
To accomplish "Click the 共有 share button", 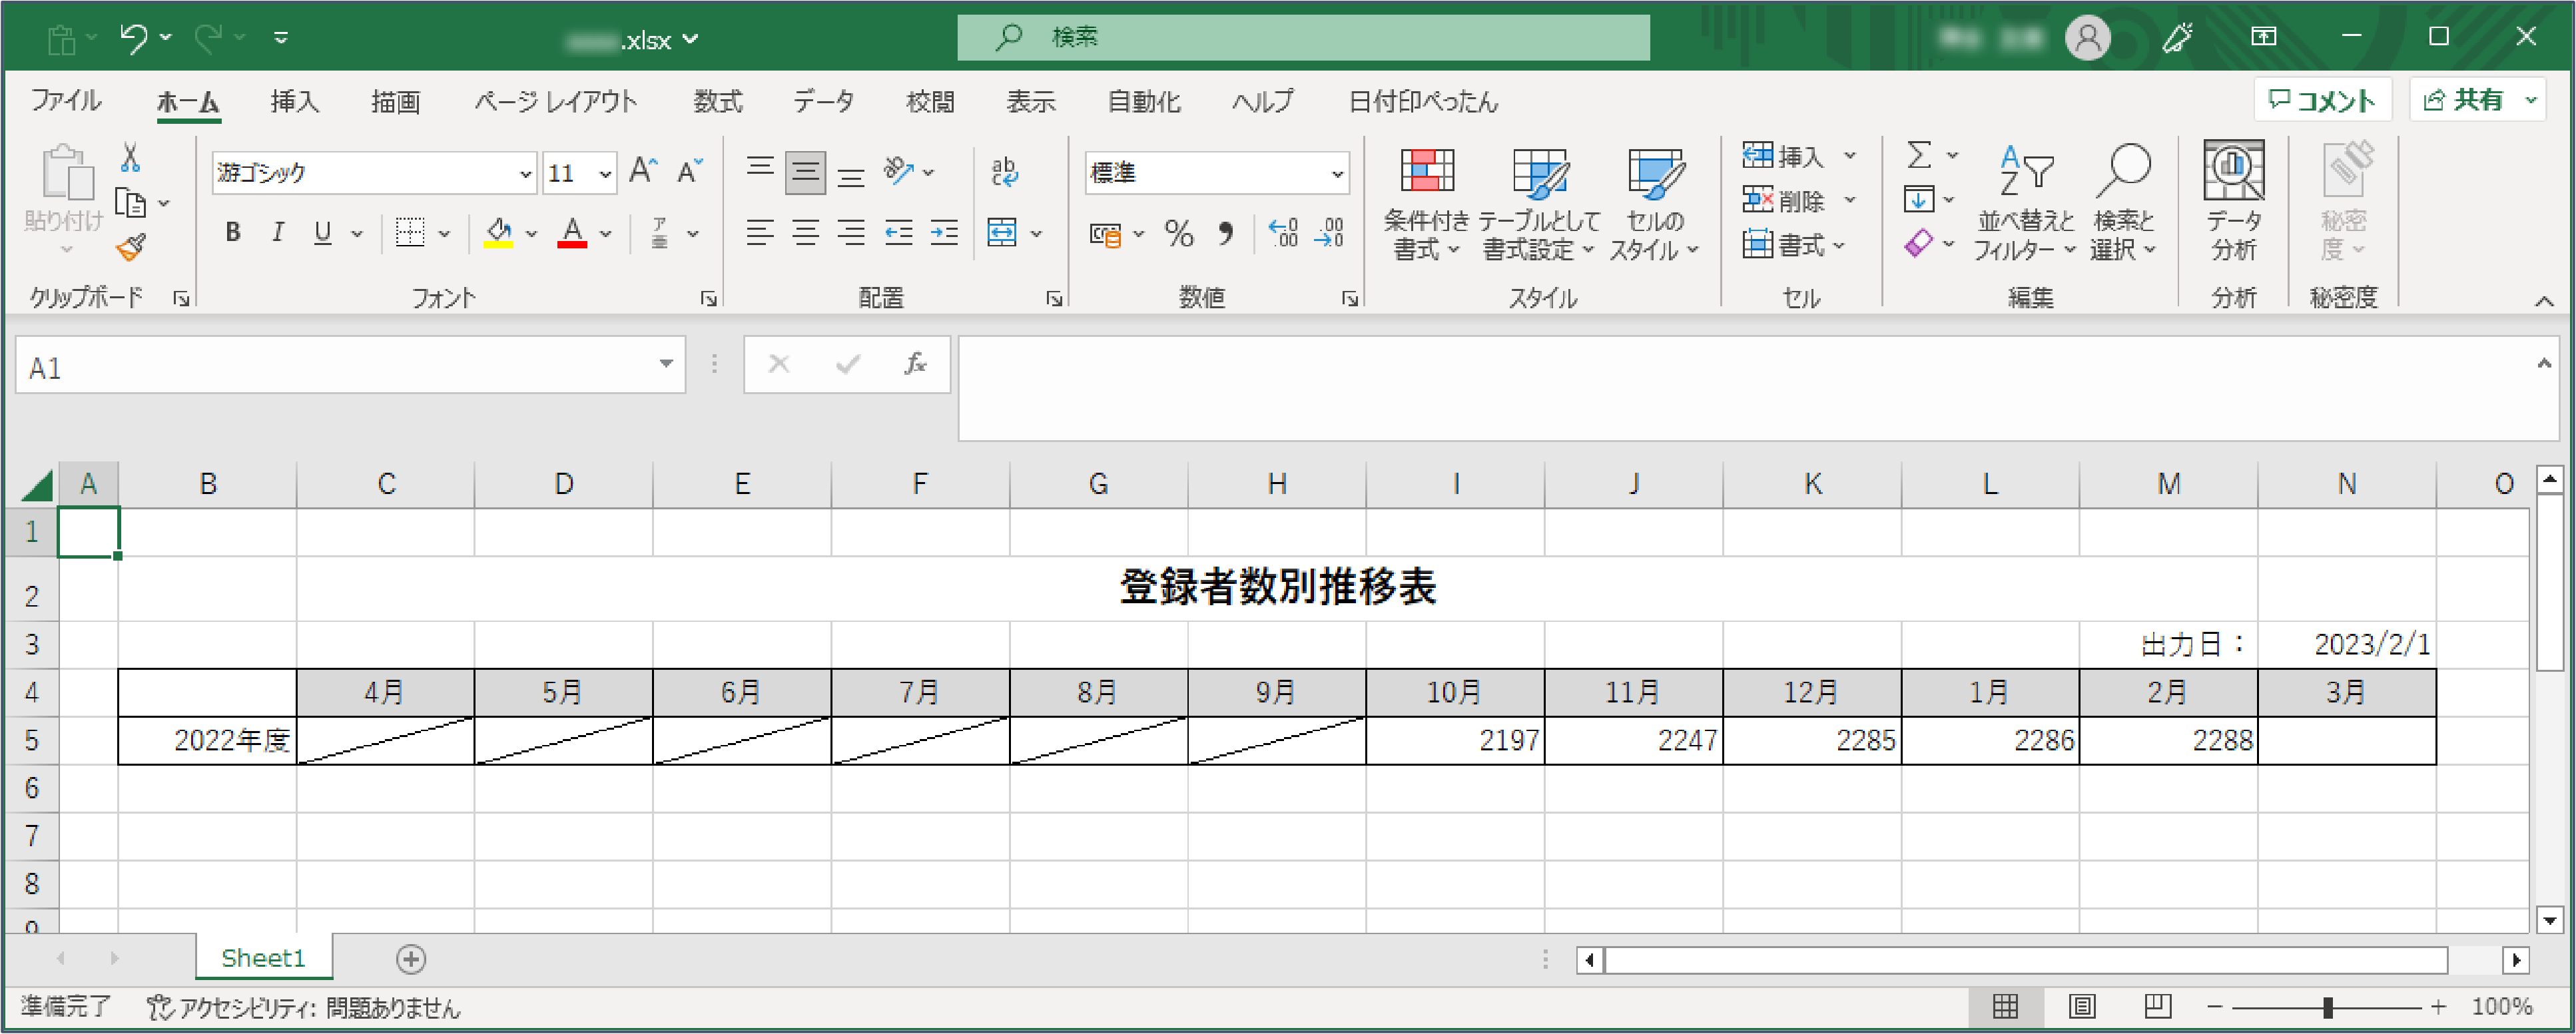I will pos(2464,100).
